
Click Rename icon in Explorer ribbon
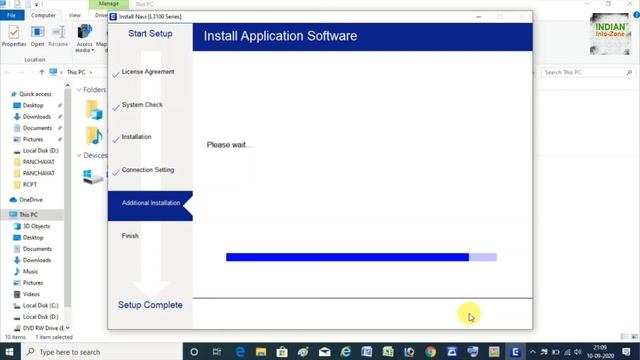pyautogui.click(x=58, y=36)
